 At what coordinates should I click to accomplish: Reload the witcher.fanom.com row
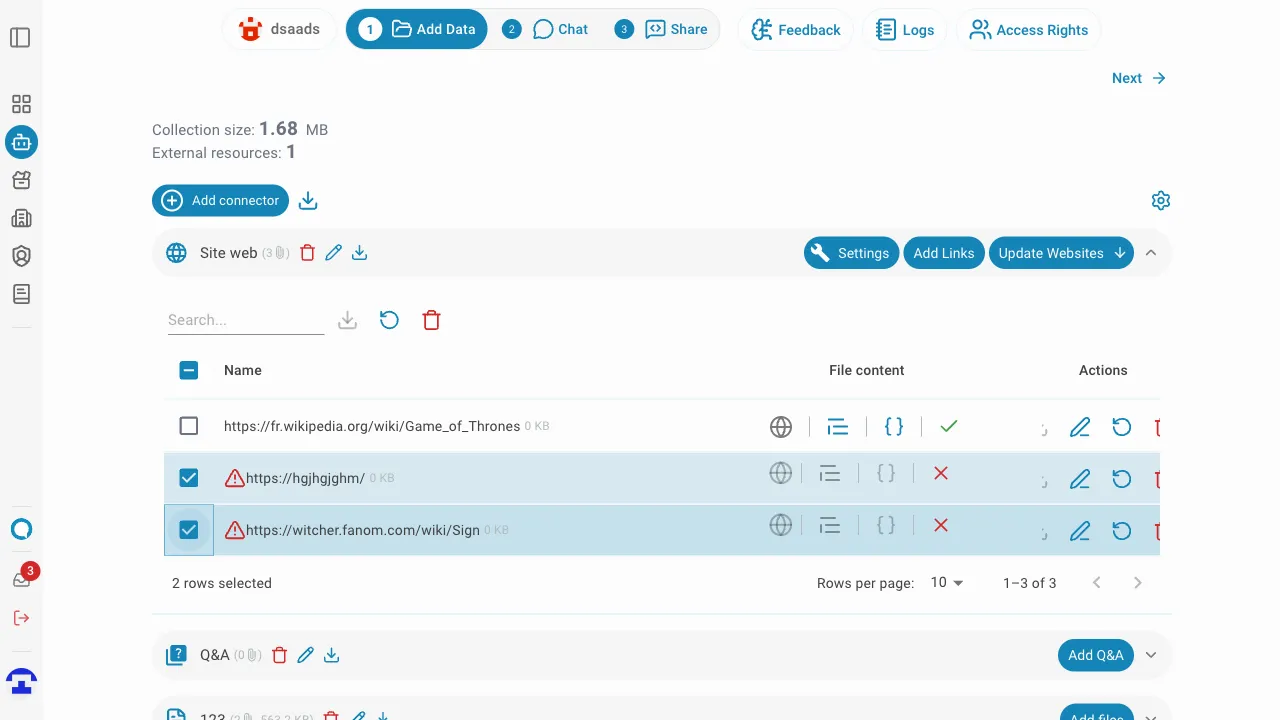click(x=1122, y=531)
